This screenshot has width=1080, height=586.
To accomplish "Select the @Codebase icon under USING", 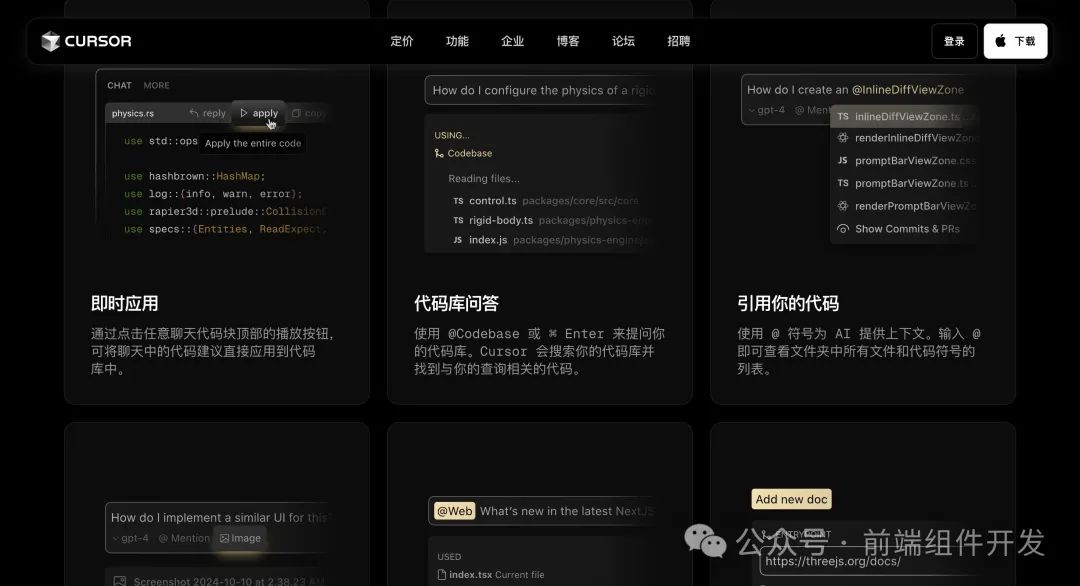I will pos(437,153).
